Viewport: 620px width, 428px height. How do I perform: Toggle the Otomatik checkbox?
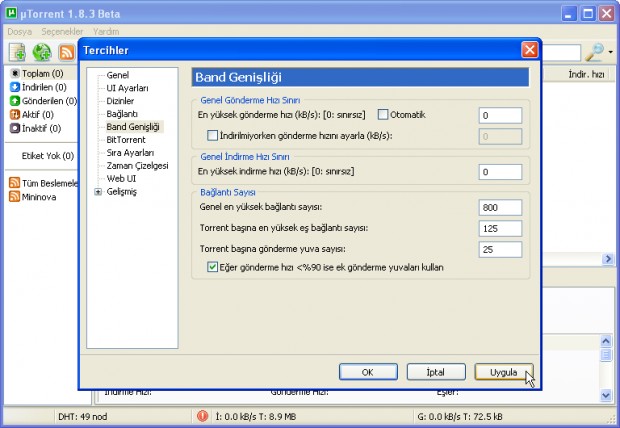pos(383,115)
